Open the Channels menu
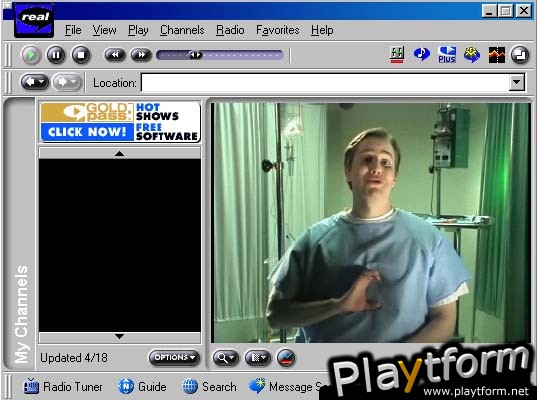 182,30
